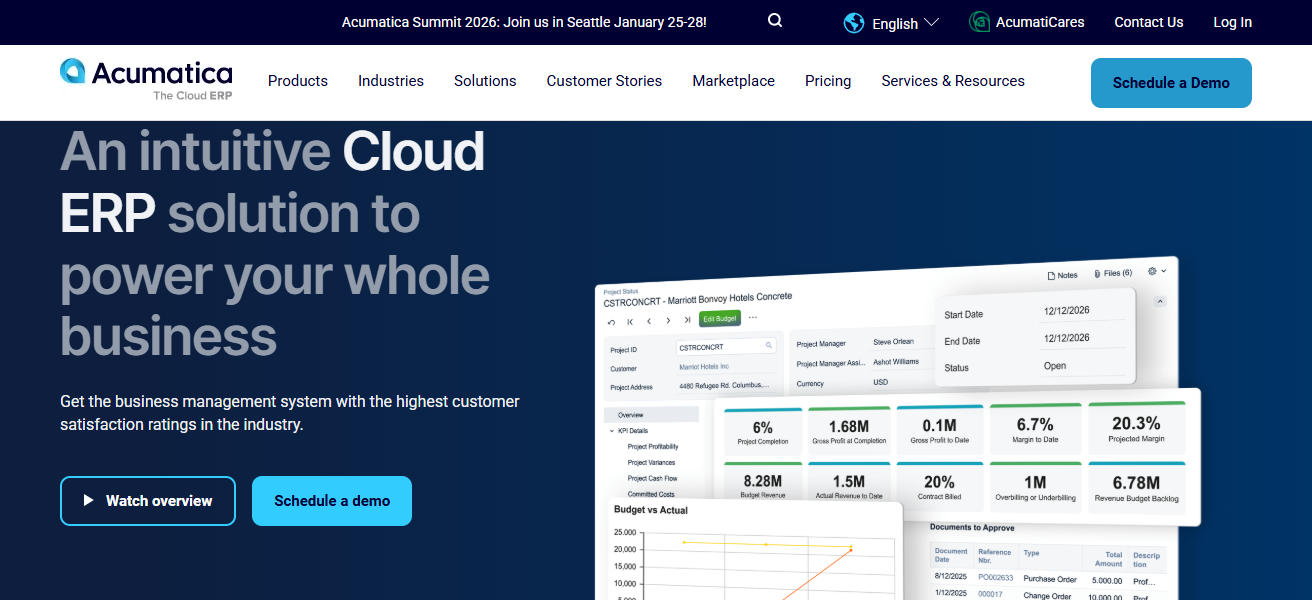Click the Notes icon in project screen

tap(1051, 275)
